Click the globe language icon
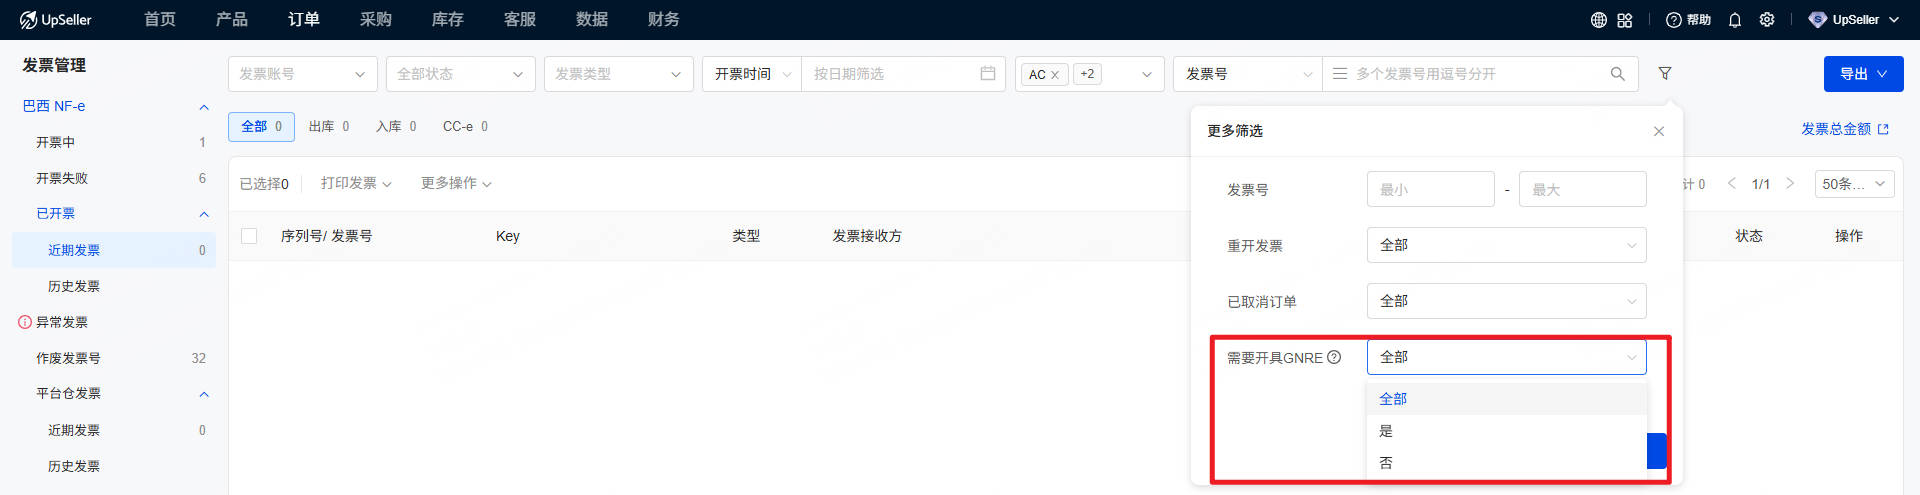Screen dimensions: 1920x495 coord(1599,20)
